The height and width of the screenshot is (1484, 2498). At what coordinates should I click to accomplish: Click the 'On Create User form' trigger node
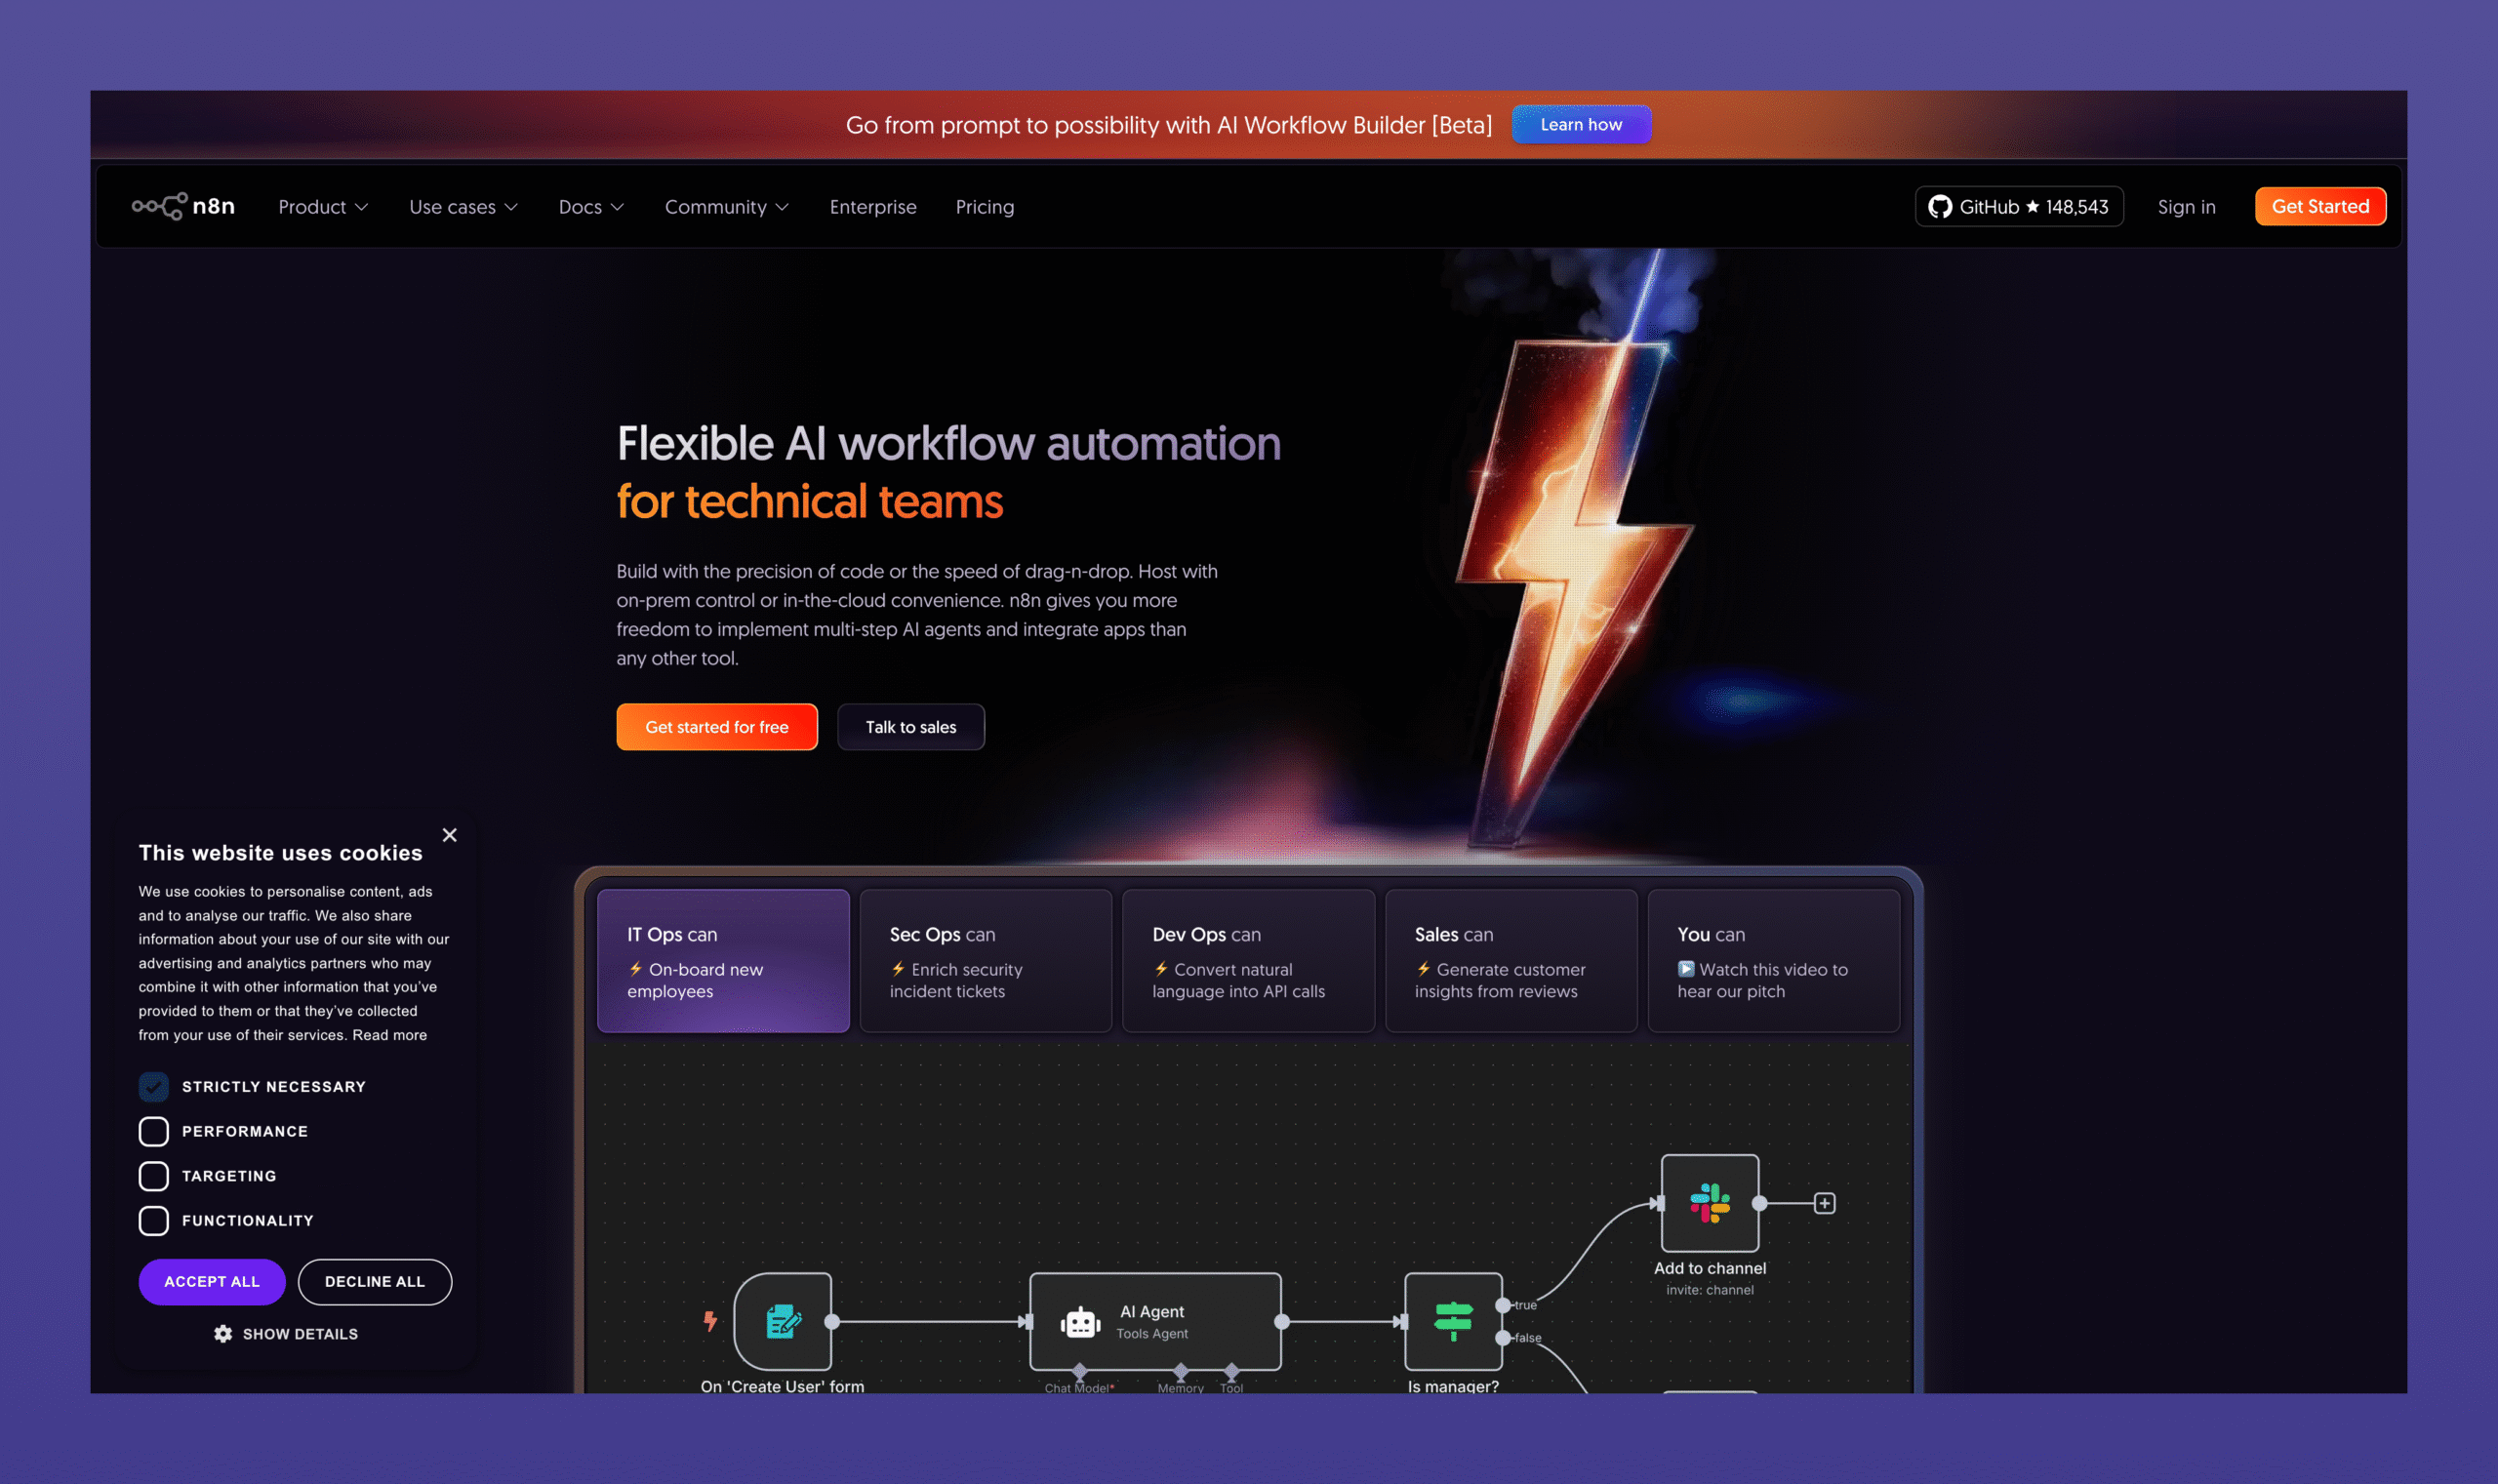coord(784,1320)
